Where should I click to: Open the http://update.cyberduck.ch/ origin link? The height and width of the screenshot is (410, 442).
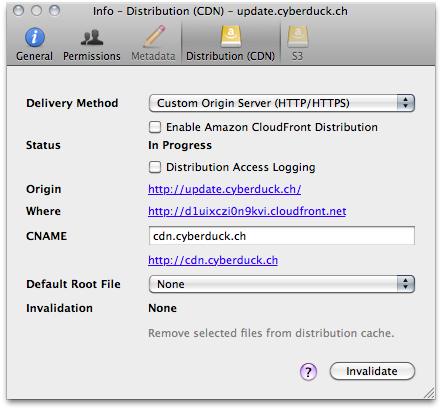tap(225, 189)
